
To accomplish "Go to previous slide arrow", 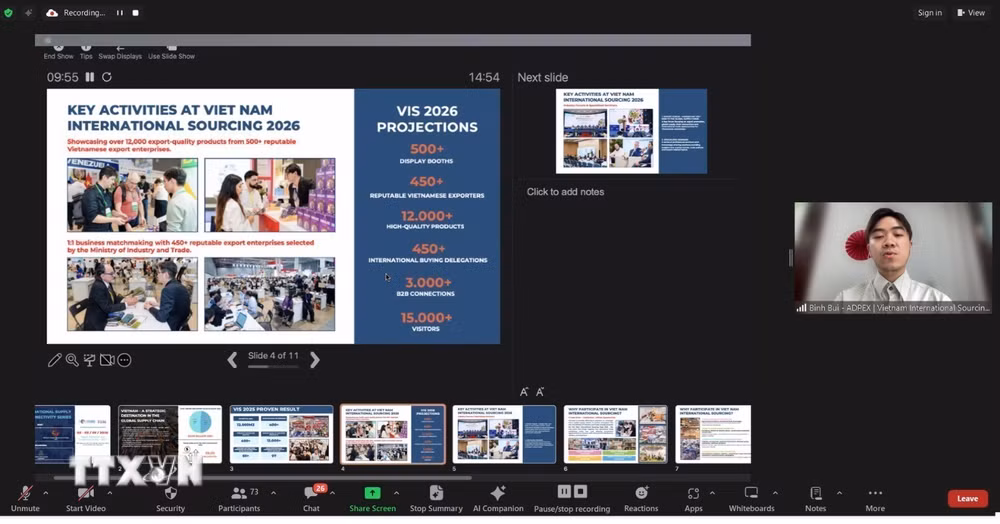I will coord(233,360).
